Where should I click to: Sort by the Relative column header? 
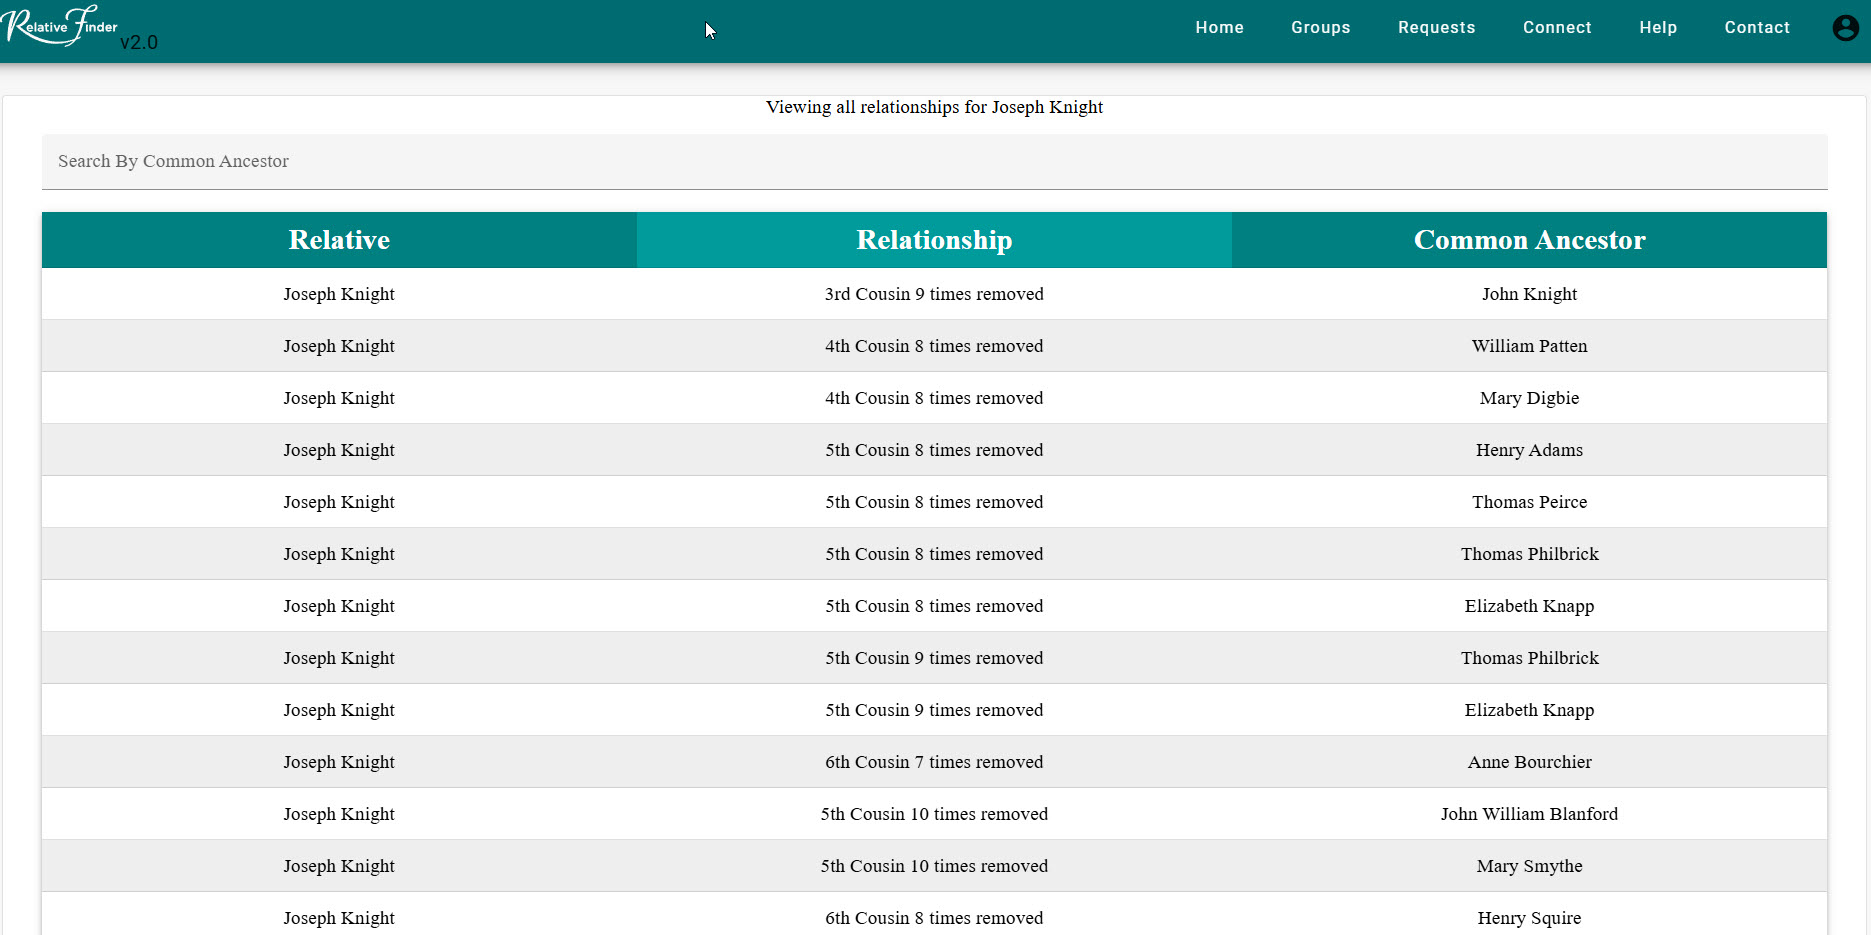pyautogui.click(x=339, y=240)
